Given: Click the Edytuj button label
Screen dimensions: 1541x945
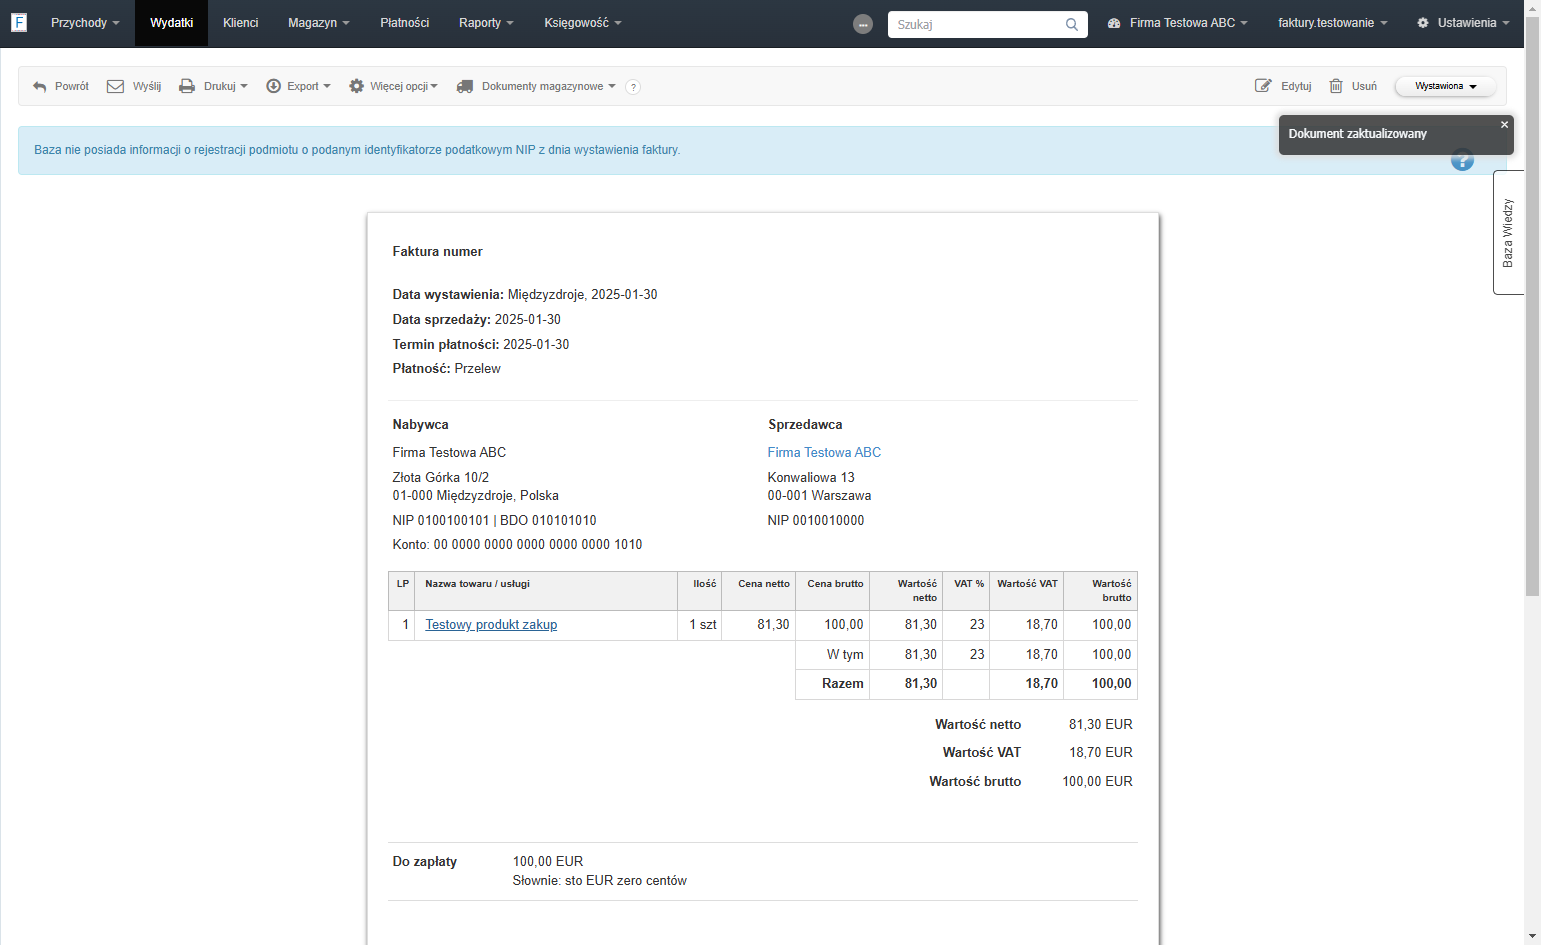Looking at the screenshot, I should pyautogui.click(x=1296, y=87).
